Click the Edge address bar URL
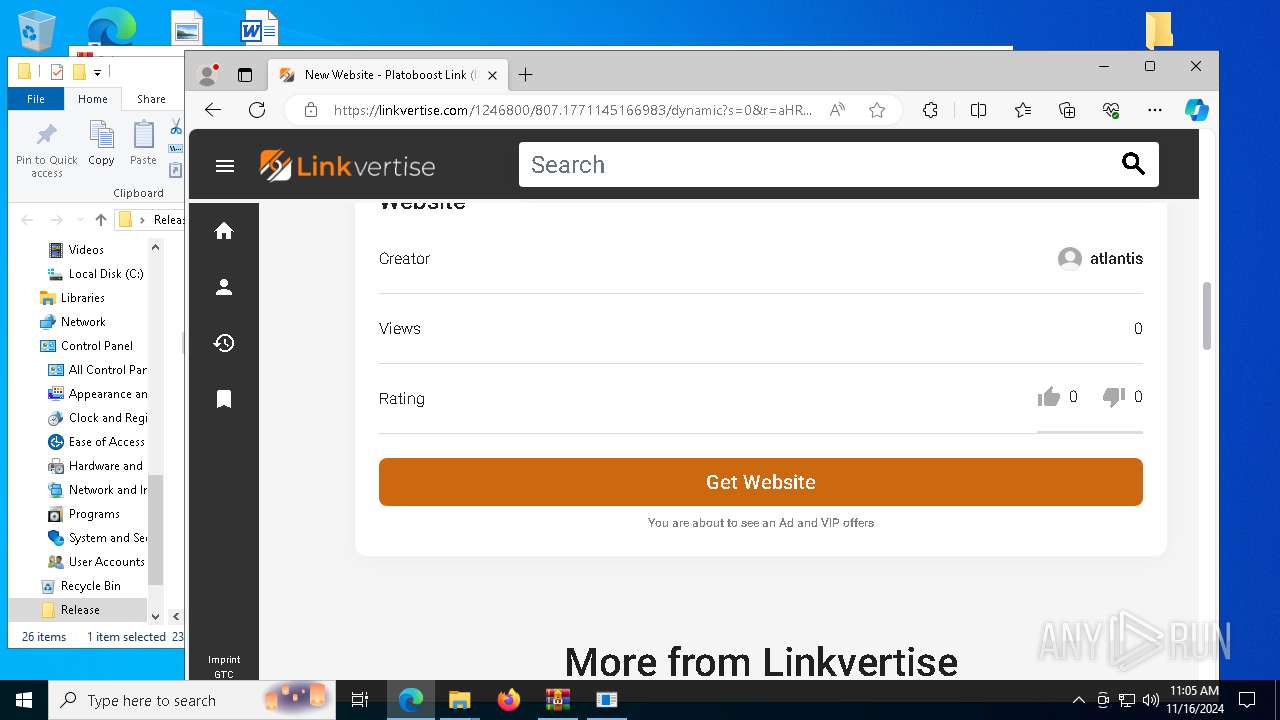Screen dimensions: 1280x720 coord(572,110)
